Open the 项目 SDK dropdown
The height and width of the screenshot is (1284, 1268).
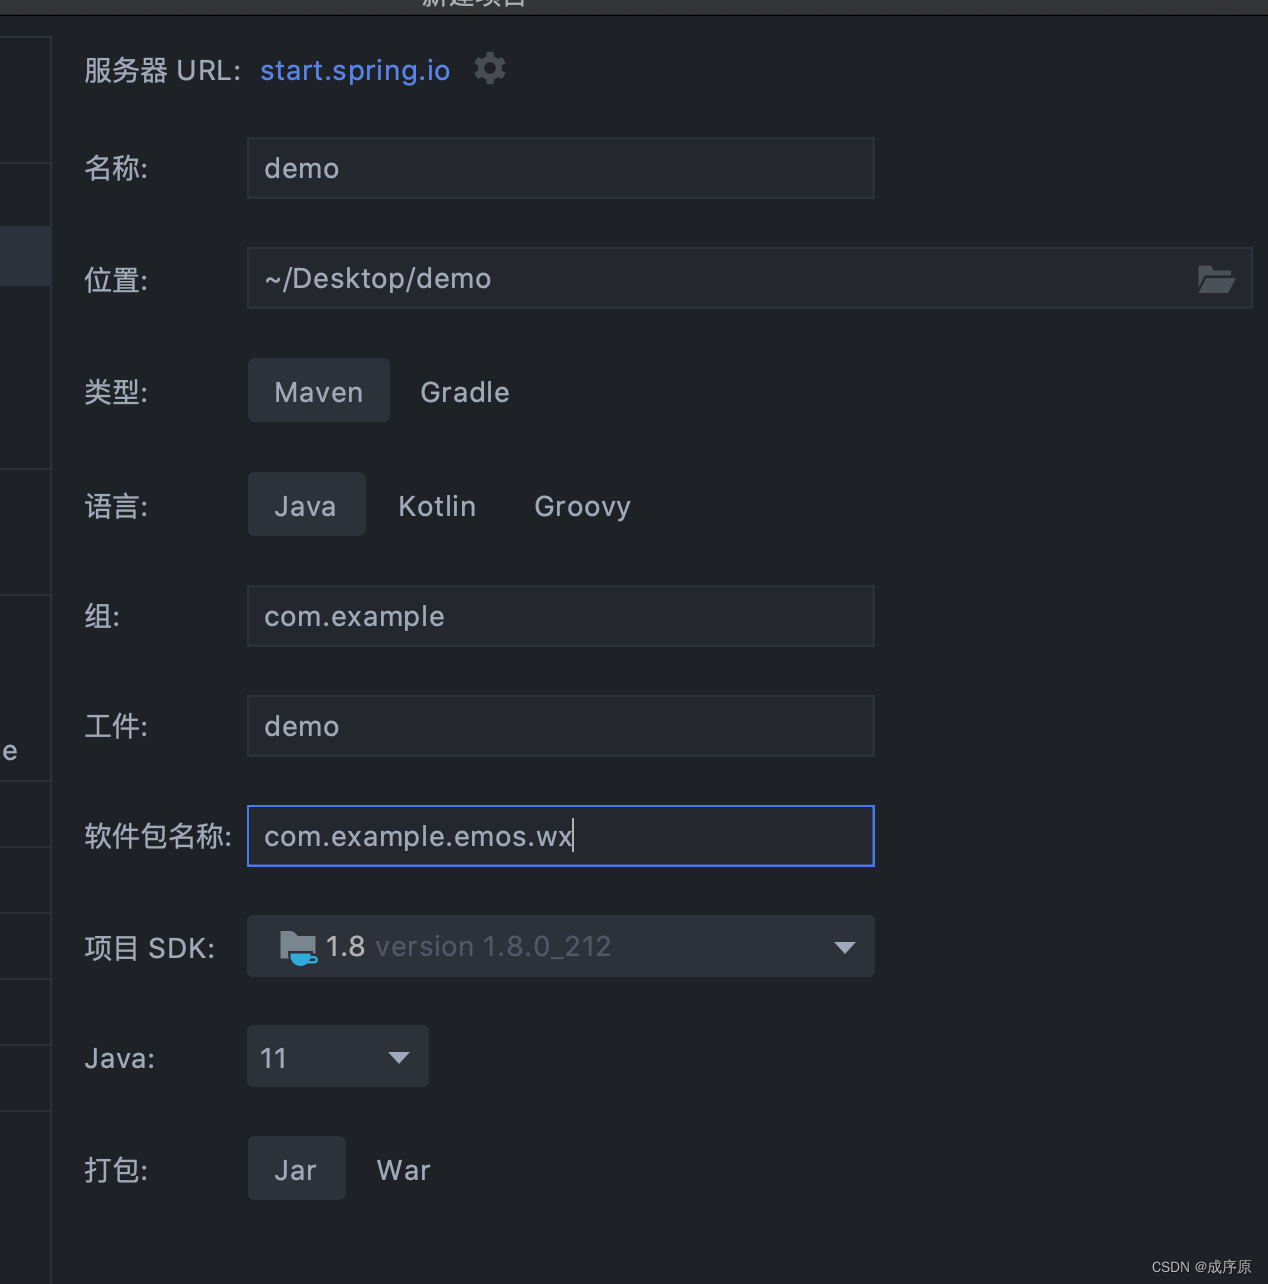click(x=560, y=946)
